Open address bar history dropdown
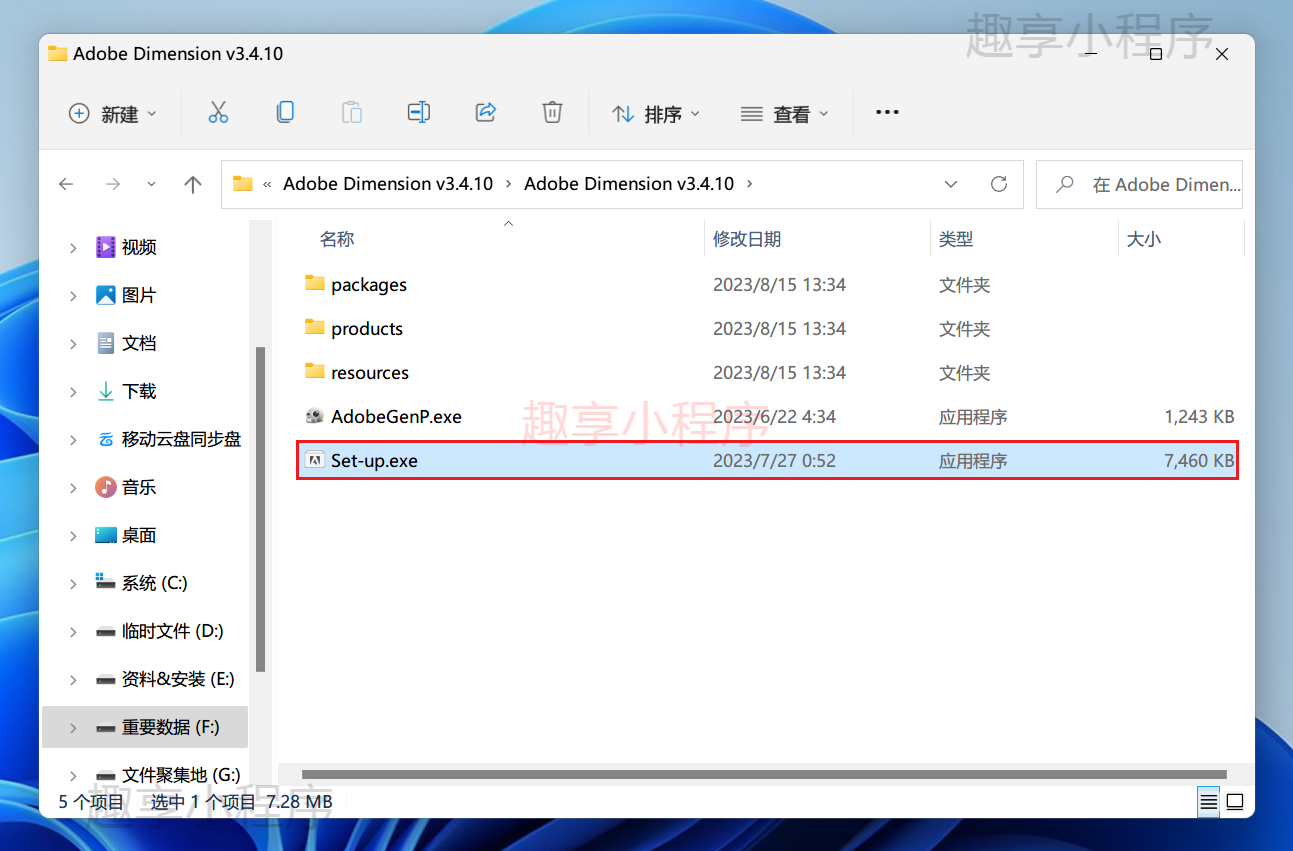 pyautogui.click(x=951, y=184)
